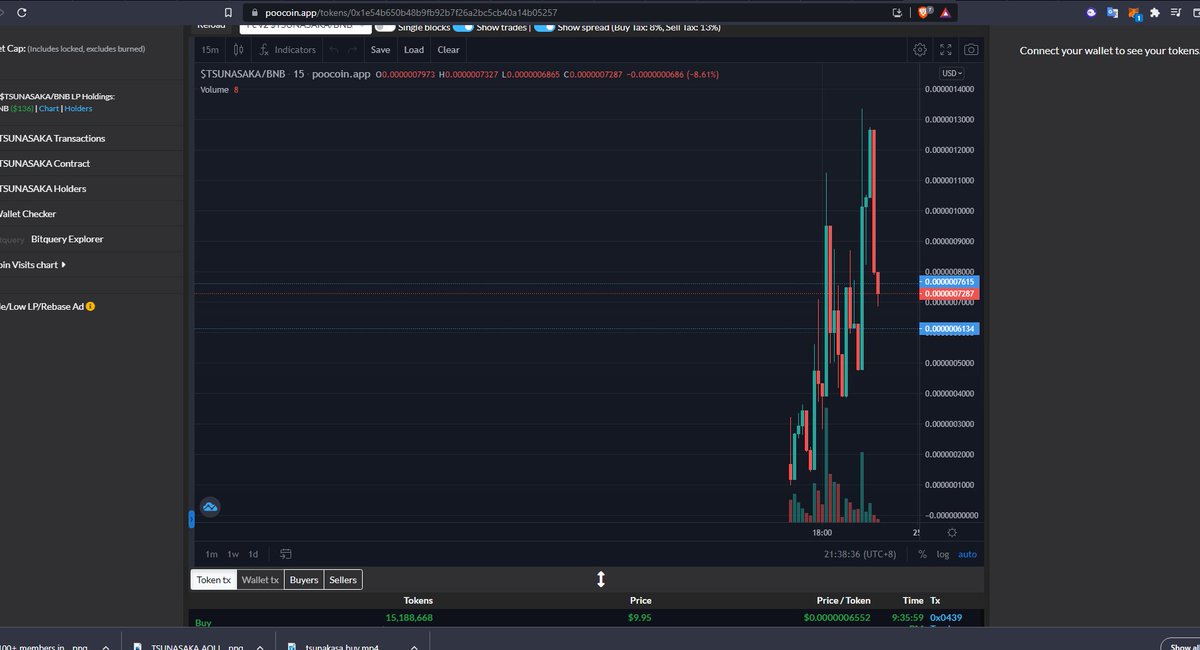Toggle the Single blocks switch

384,27
